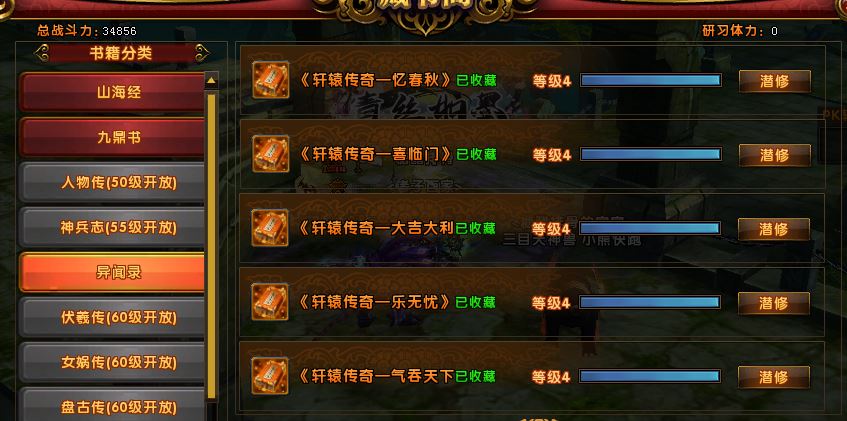The image size is (847, 421).
Task: Open the 九鼎书 category
Action: [x=112, y=138]
